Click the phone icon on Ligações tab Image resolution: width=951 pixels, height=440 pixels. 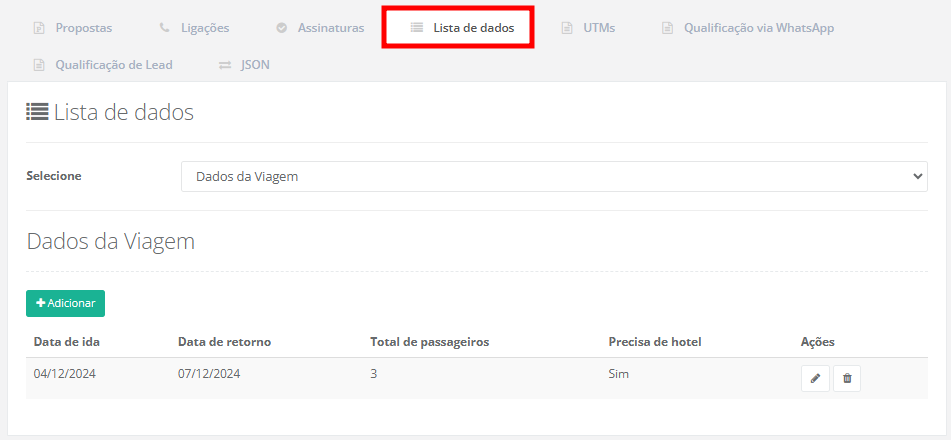click(x=164, y=28)
